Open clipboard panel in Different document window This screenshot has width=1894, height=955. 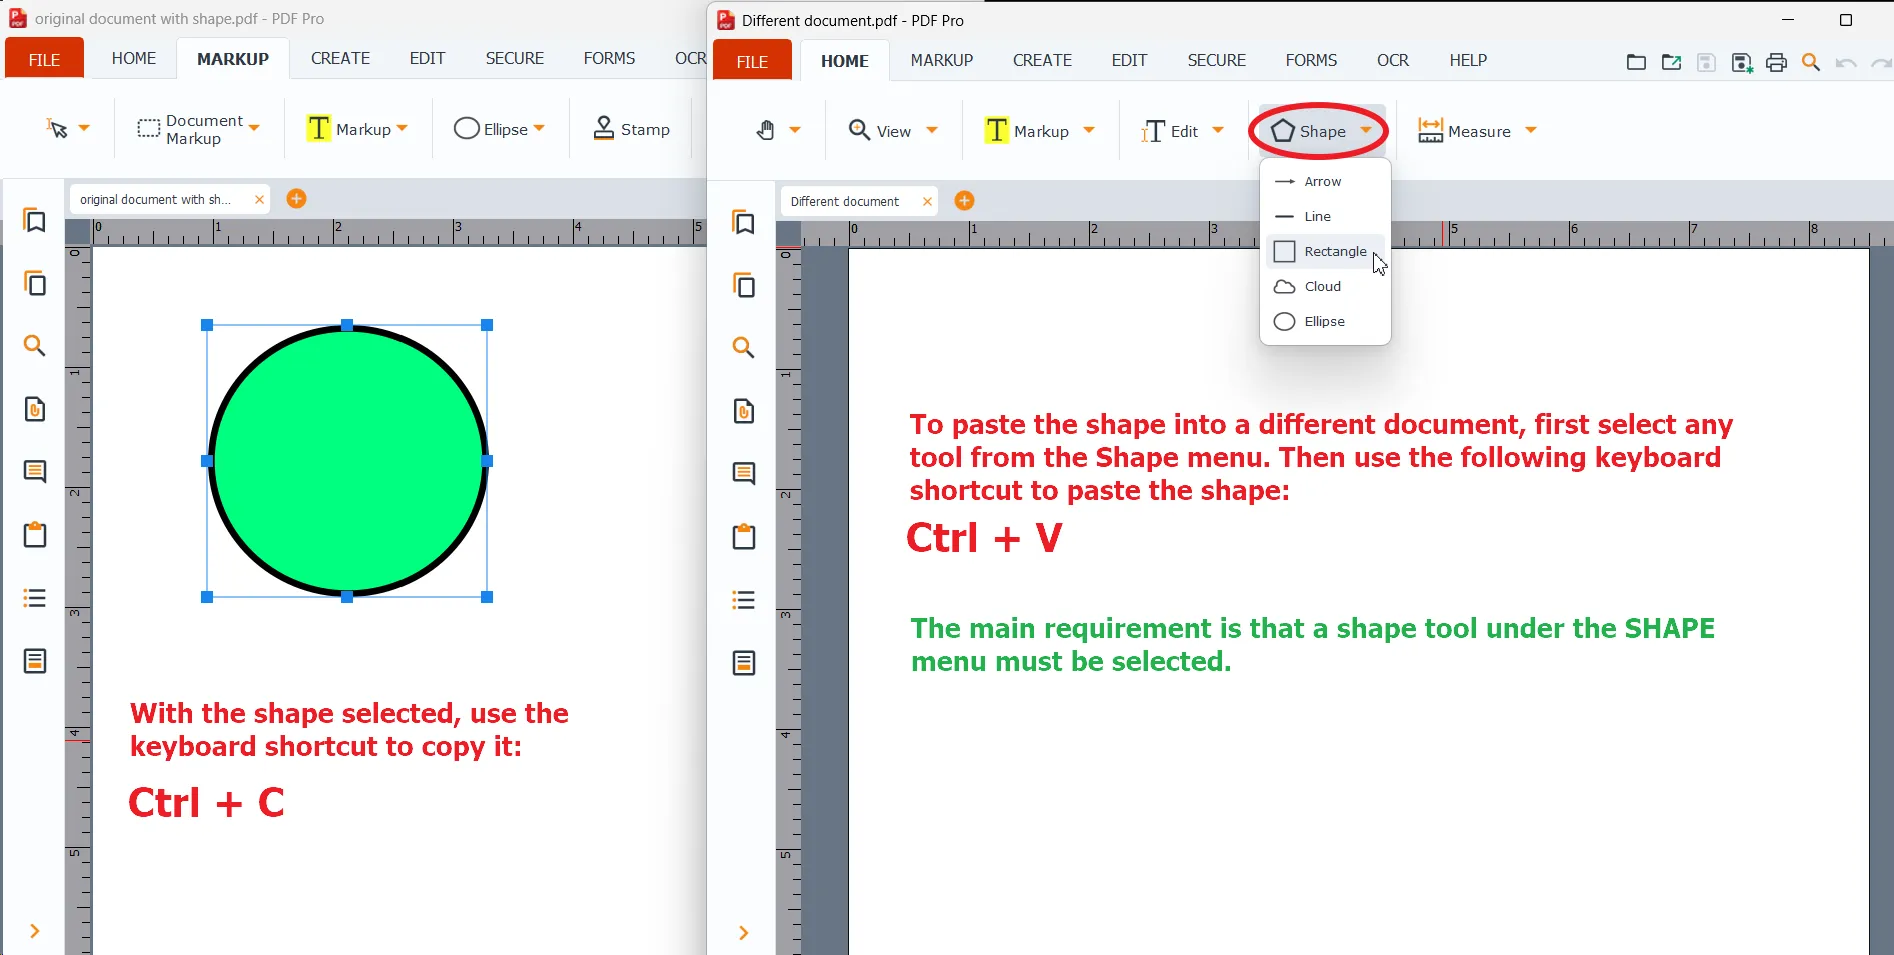tap(744, 537)
